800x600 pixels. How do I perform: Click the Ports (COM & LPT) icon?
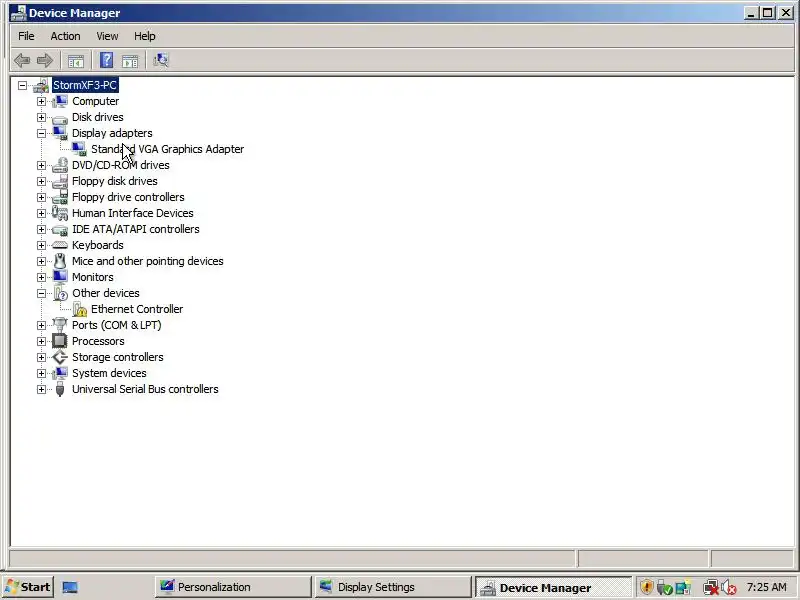(60, 325)
